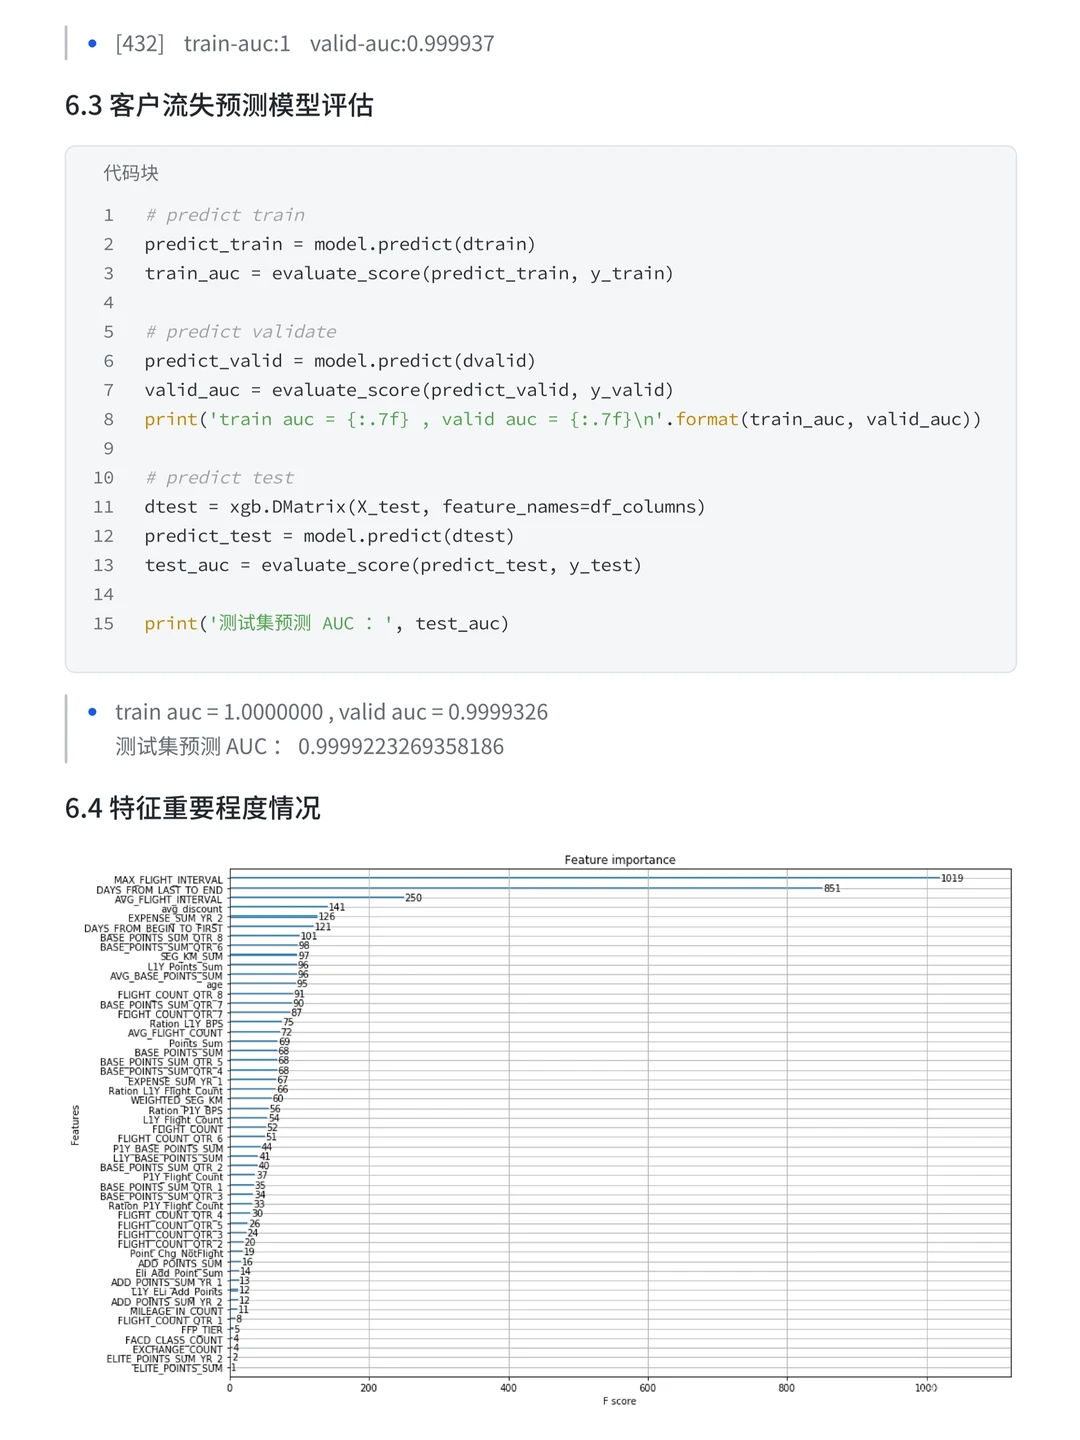Click the WEIGHTED_SEG_KM feature label
1080x1440 pixels.
point(176,1101)
